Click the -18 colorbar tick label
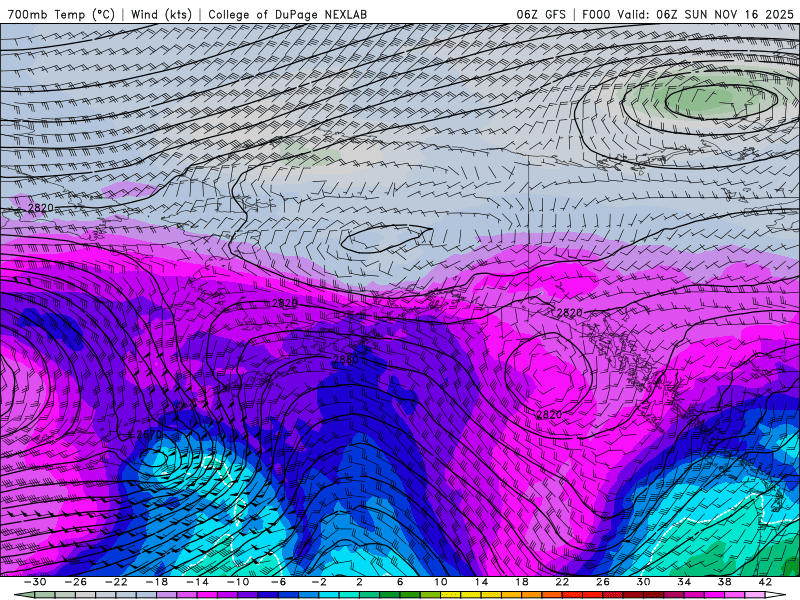Screen dimensions: 800x600 [x=157, y=582]
